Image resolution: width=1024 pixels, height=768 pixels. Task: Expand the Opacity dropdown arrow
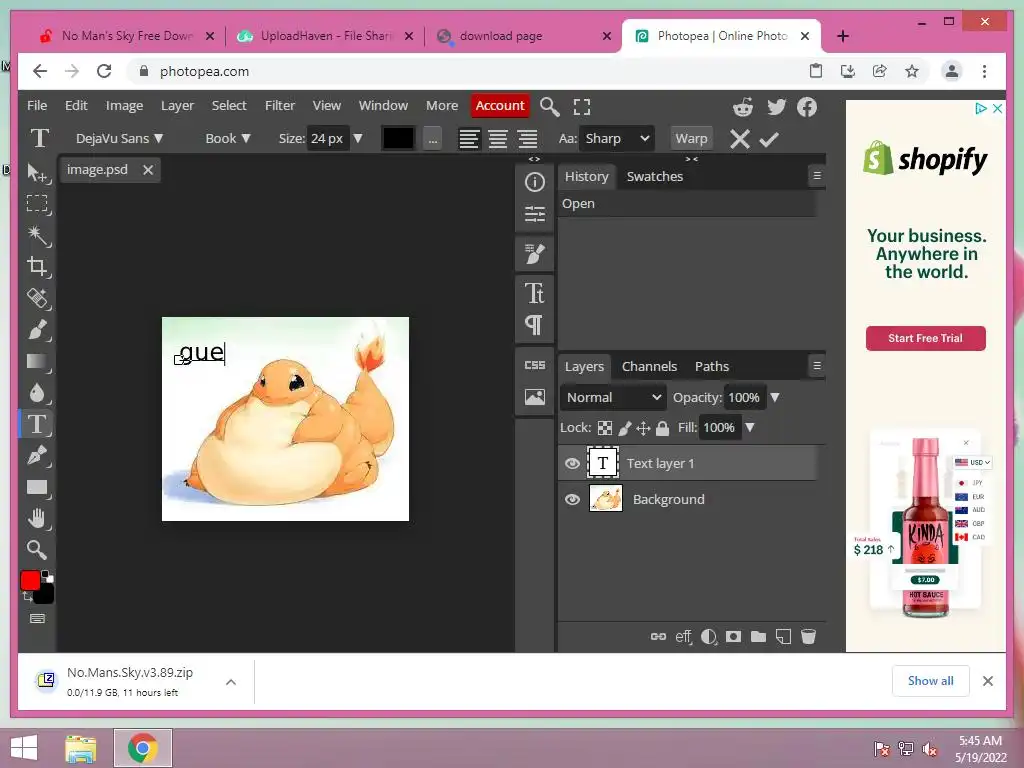coord(775,397)
